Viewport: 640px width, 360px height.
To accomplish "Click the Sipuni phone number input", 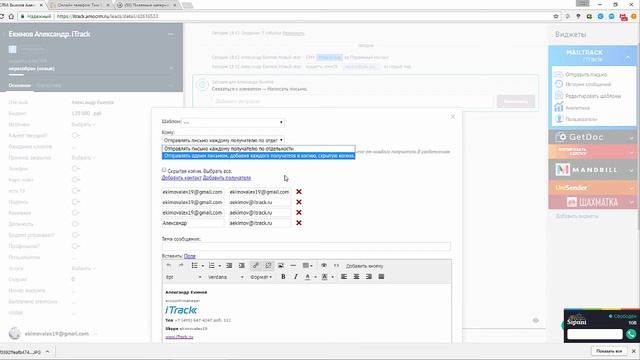I will tap(595, 334).
